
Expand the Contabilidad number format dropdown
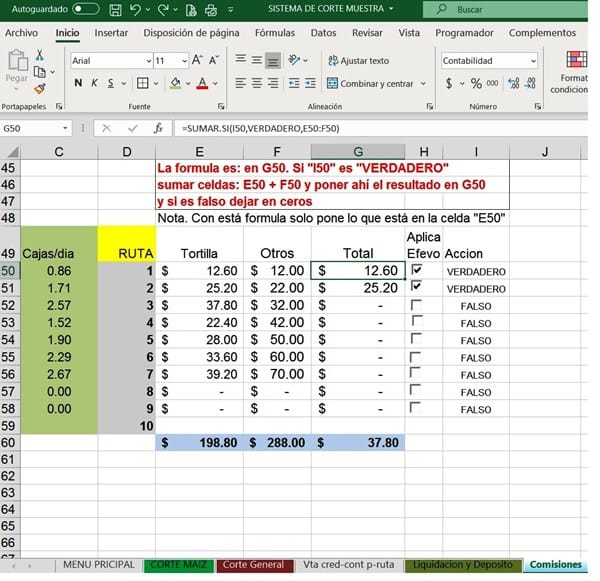[x=533, y=61]
